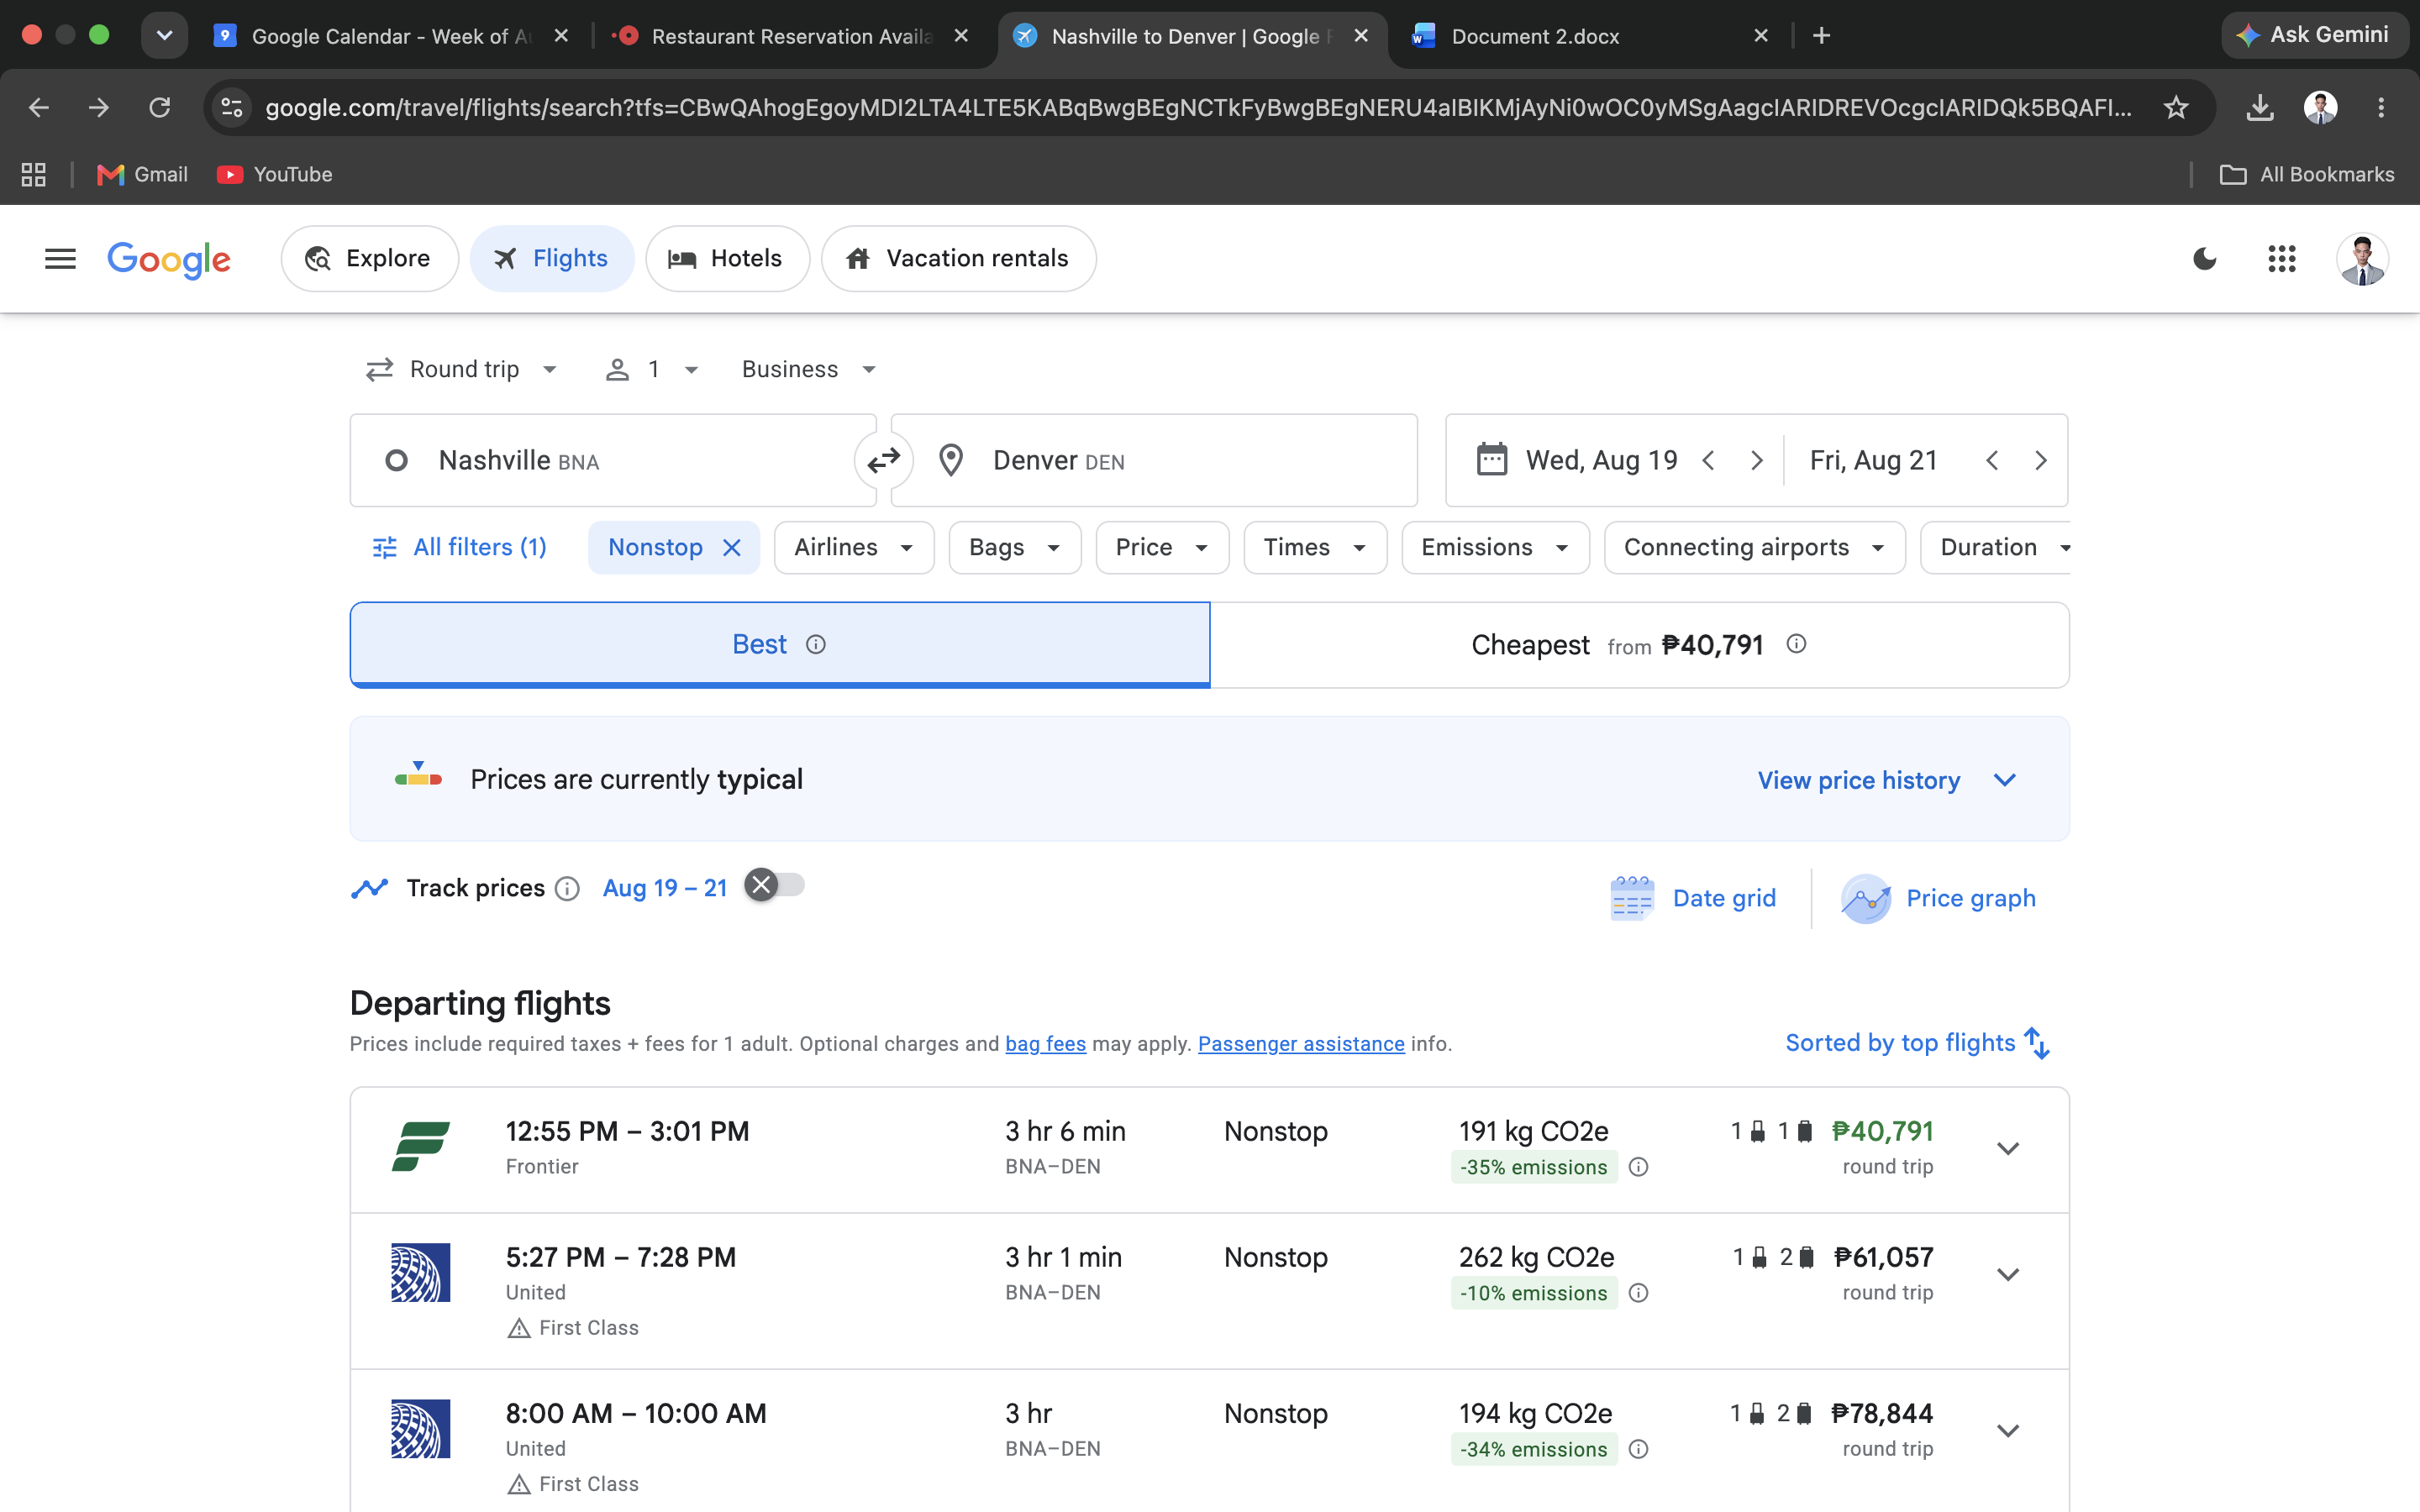Reload the current page
Screen dimensions: 2420x1512
coord(160,107)
